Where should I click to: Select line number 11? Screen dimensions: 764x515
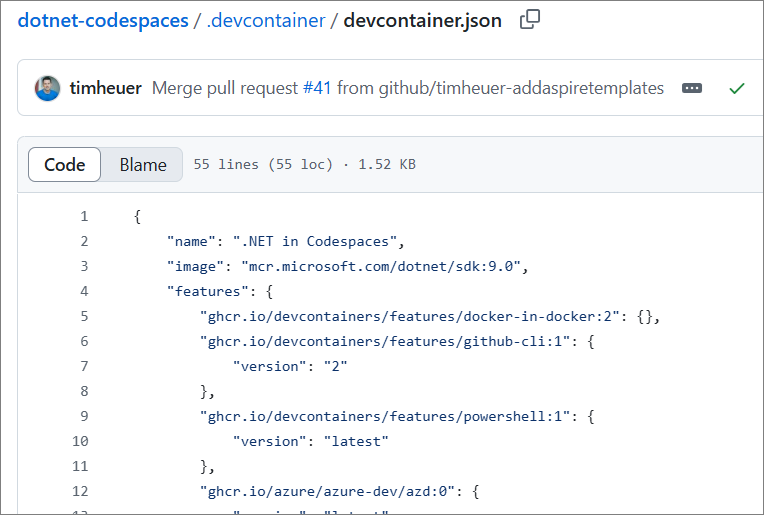pos(80,466)
